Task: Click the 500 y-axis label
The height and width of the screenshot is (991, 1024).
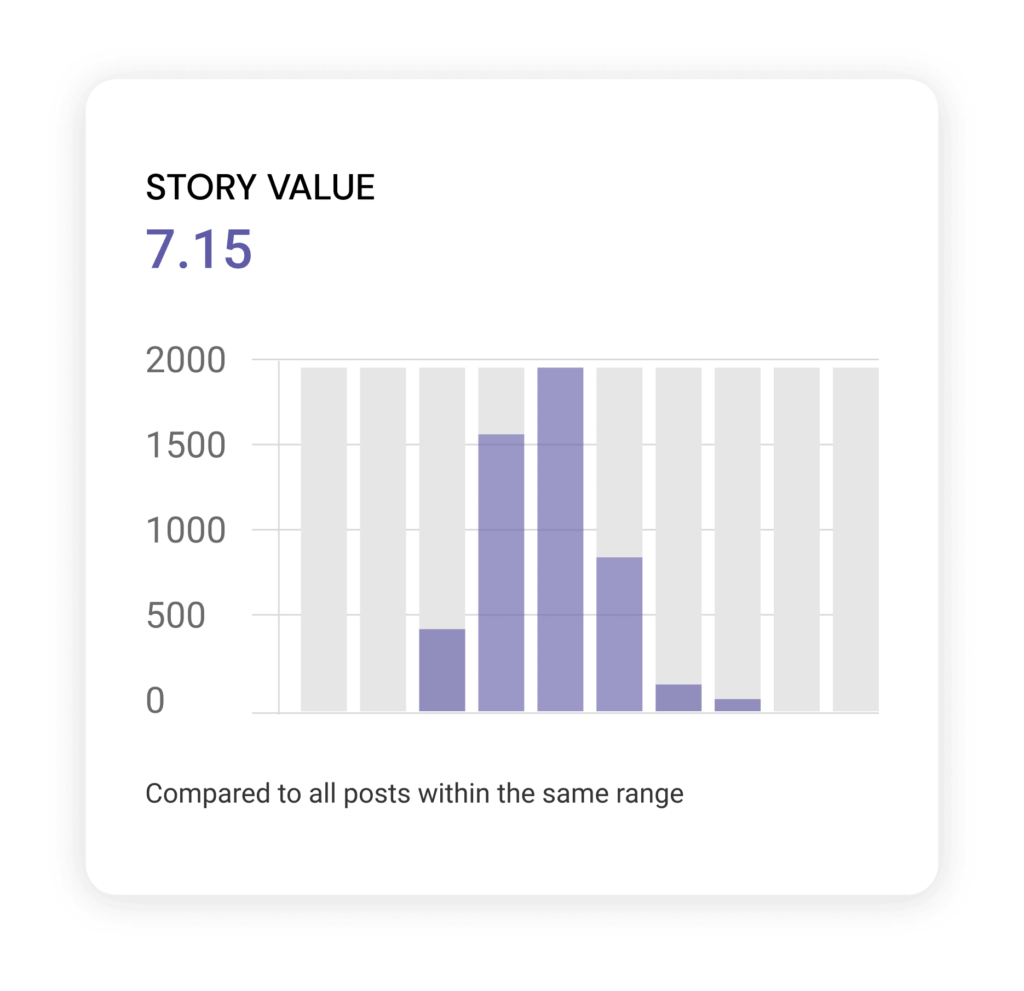Action: pyautogui.click(x=175, y=616)
